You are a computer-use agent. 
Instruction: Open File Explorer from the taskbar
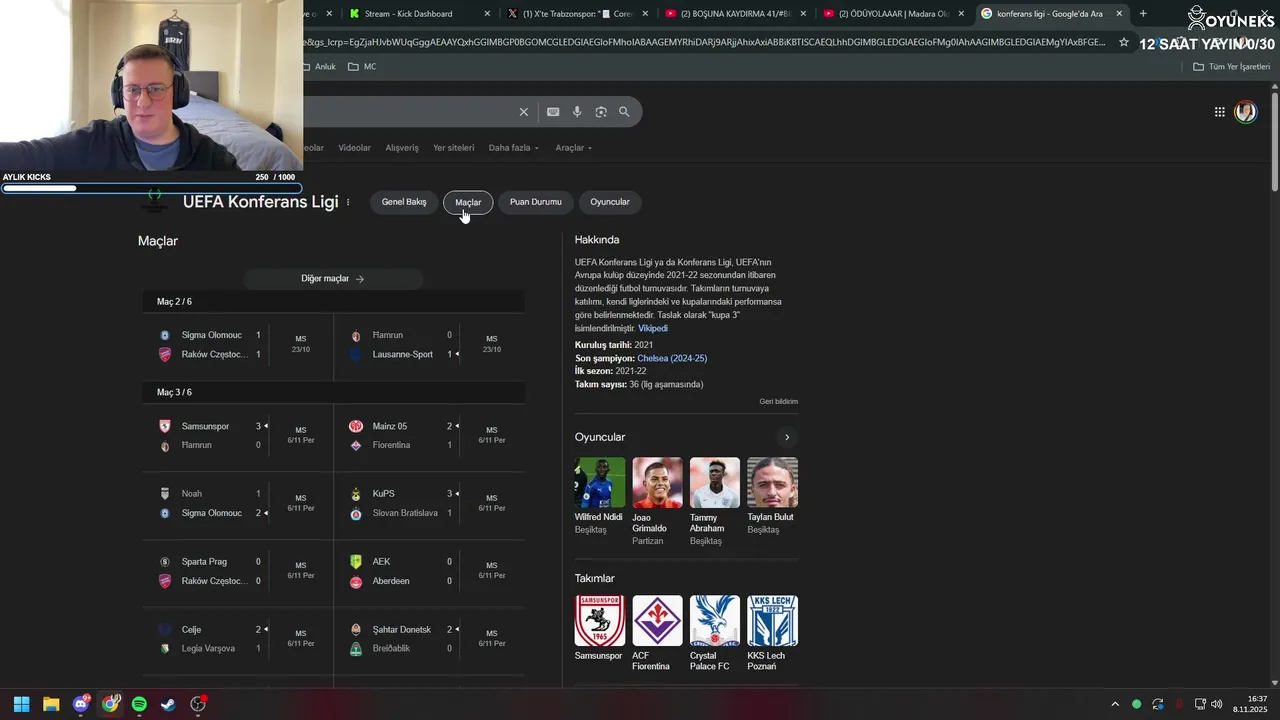[x=51, y=704]
